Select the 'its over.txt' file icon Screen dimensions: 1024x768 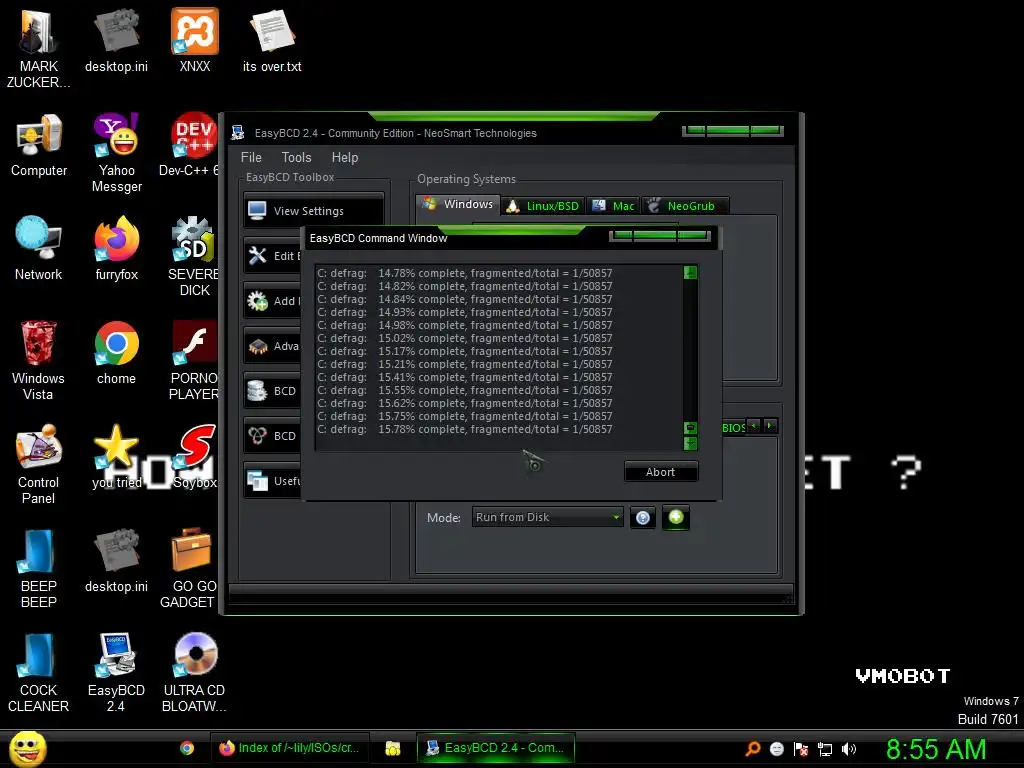[x=272, y=41]
